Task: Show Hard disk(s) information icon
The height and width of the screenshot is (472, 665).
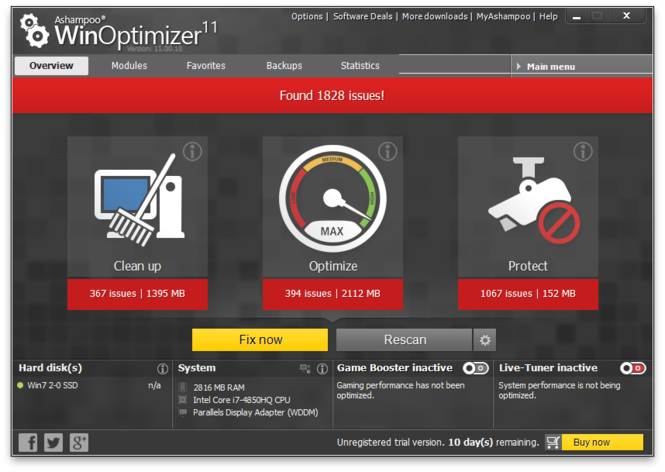Action: coord(162,369)
